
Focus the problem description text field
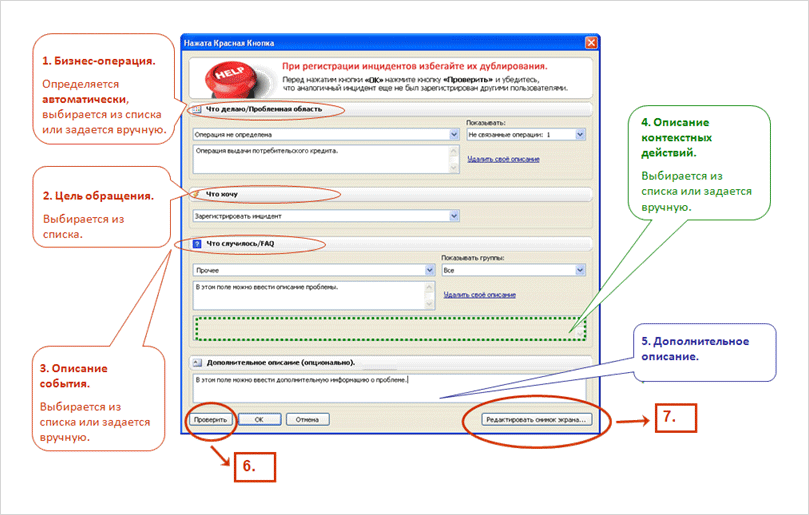(312, 295)
